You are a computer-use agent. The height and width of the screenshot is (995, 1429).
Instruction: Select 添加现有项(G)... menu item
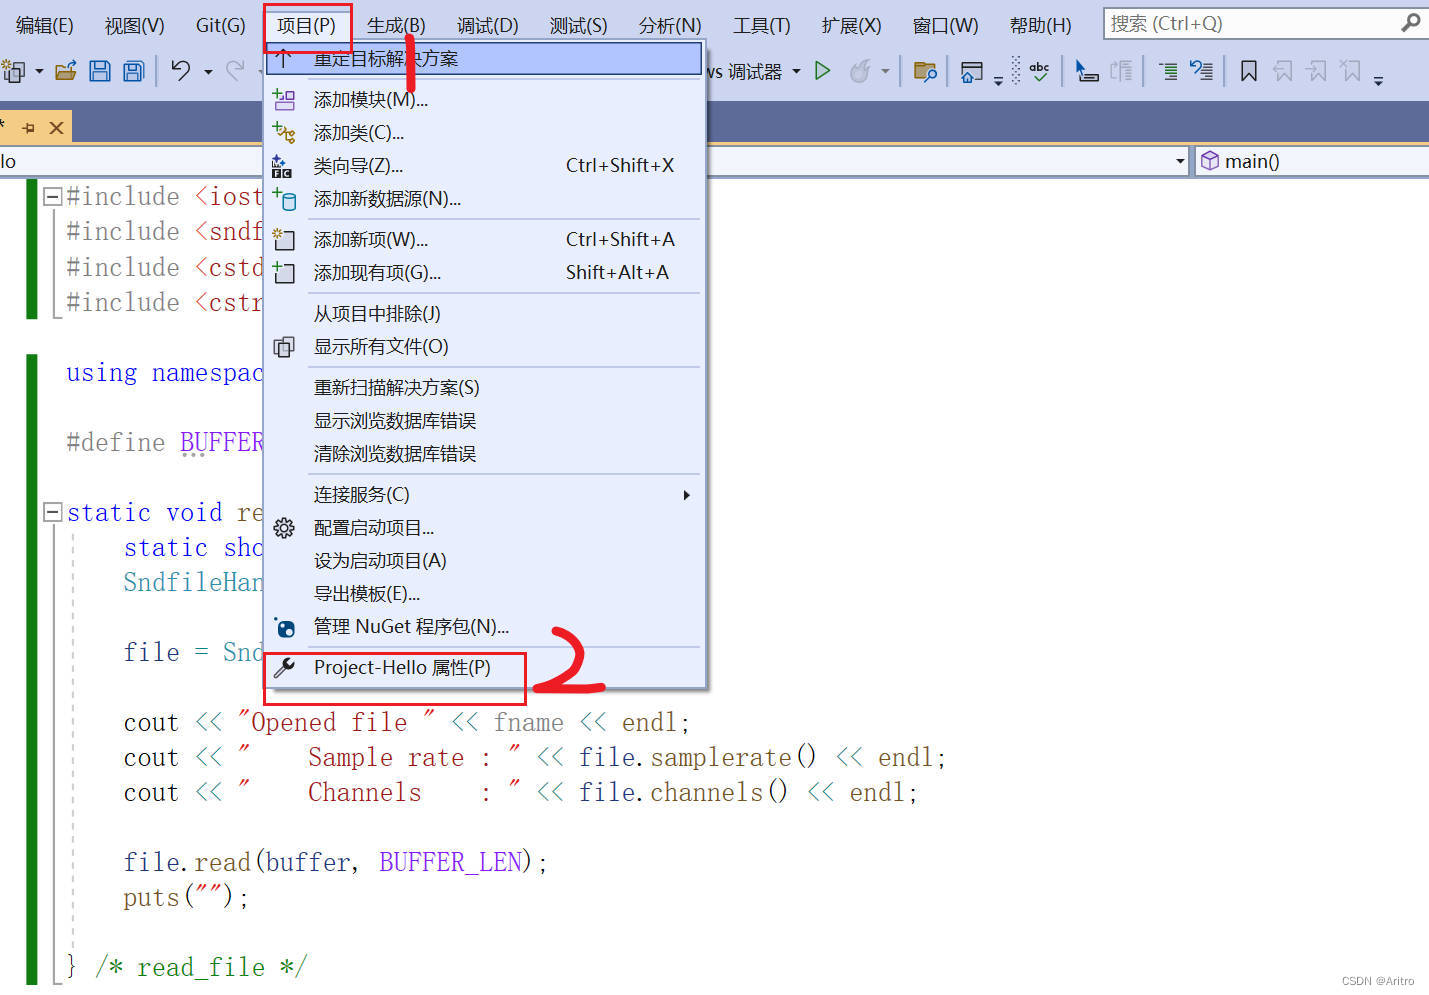(x=484, y=273)
